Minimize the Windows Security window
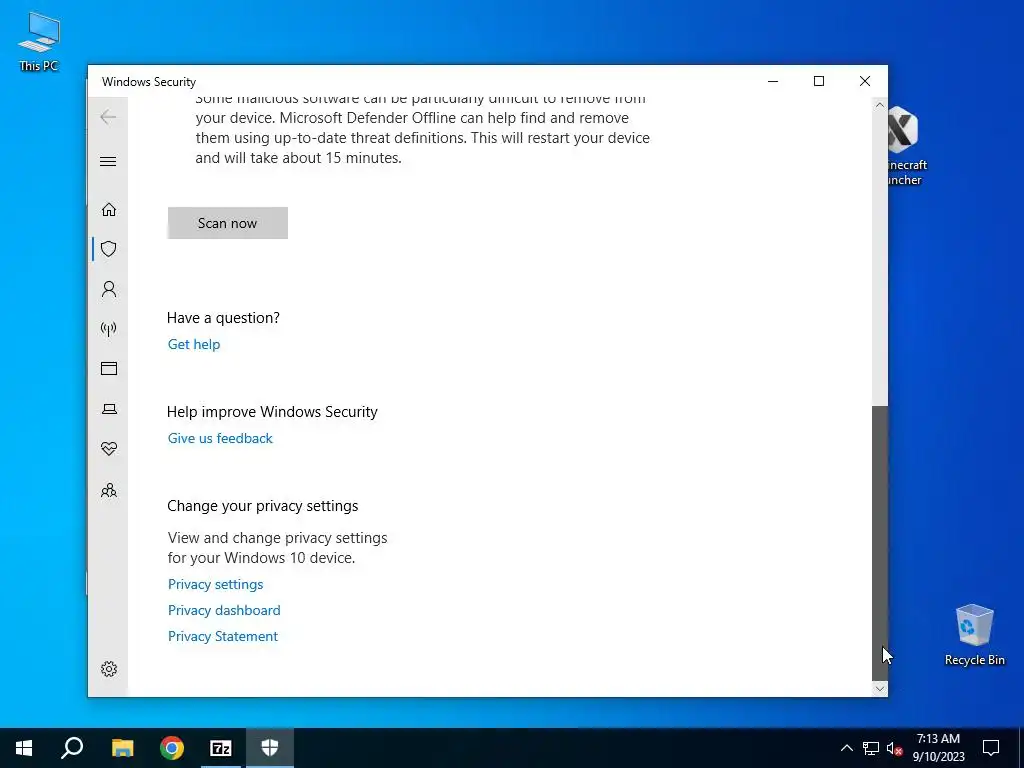 (x=773, y=81)
